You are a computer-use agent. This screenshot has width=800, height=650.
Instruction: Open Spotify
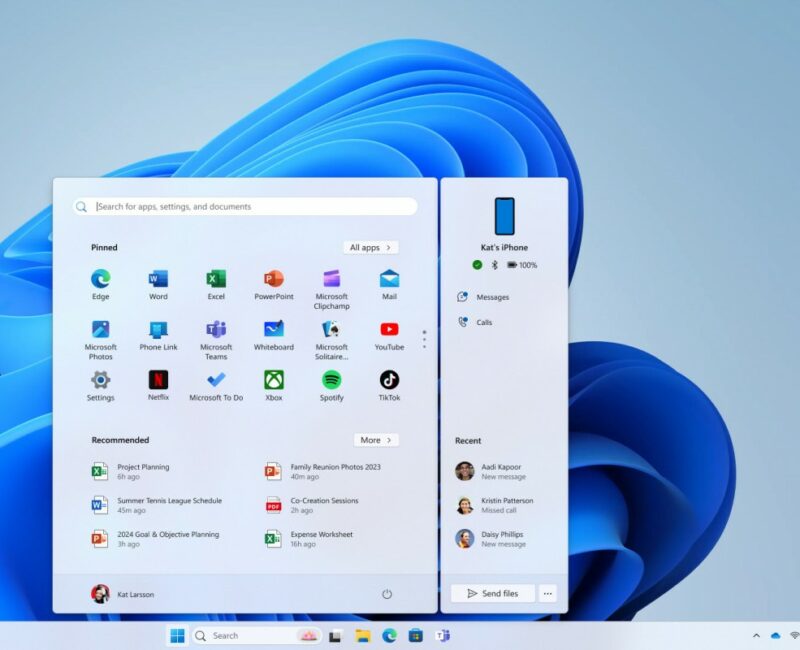point(332,386)
